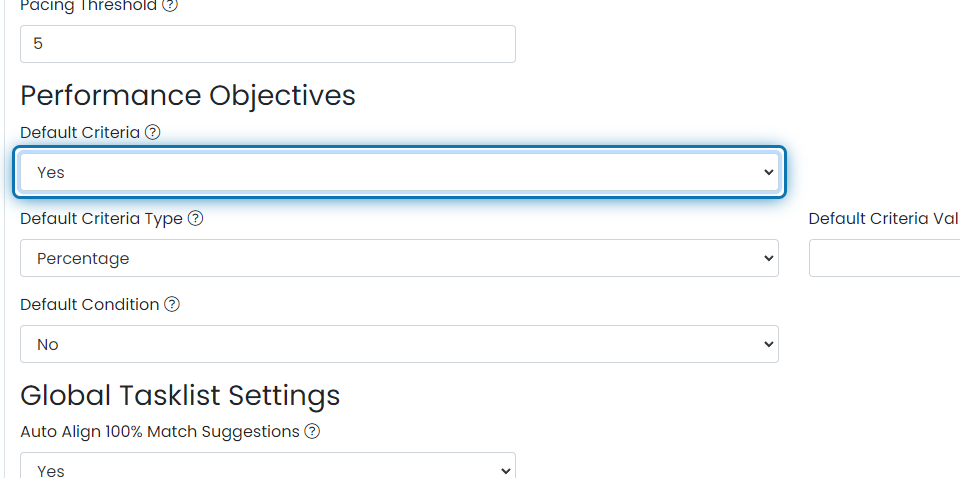This screenshot has width=960, height=478.
Task: Show help for Auto Align 100% Match Suggestions
Action: 312,432
